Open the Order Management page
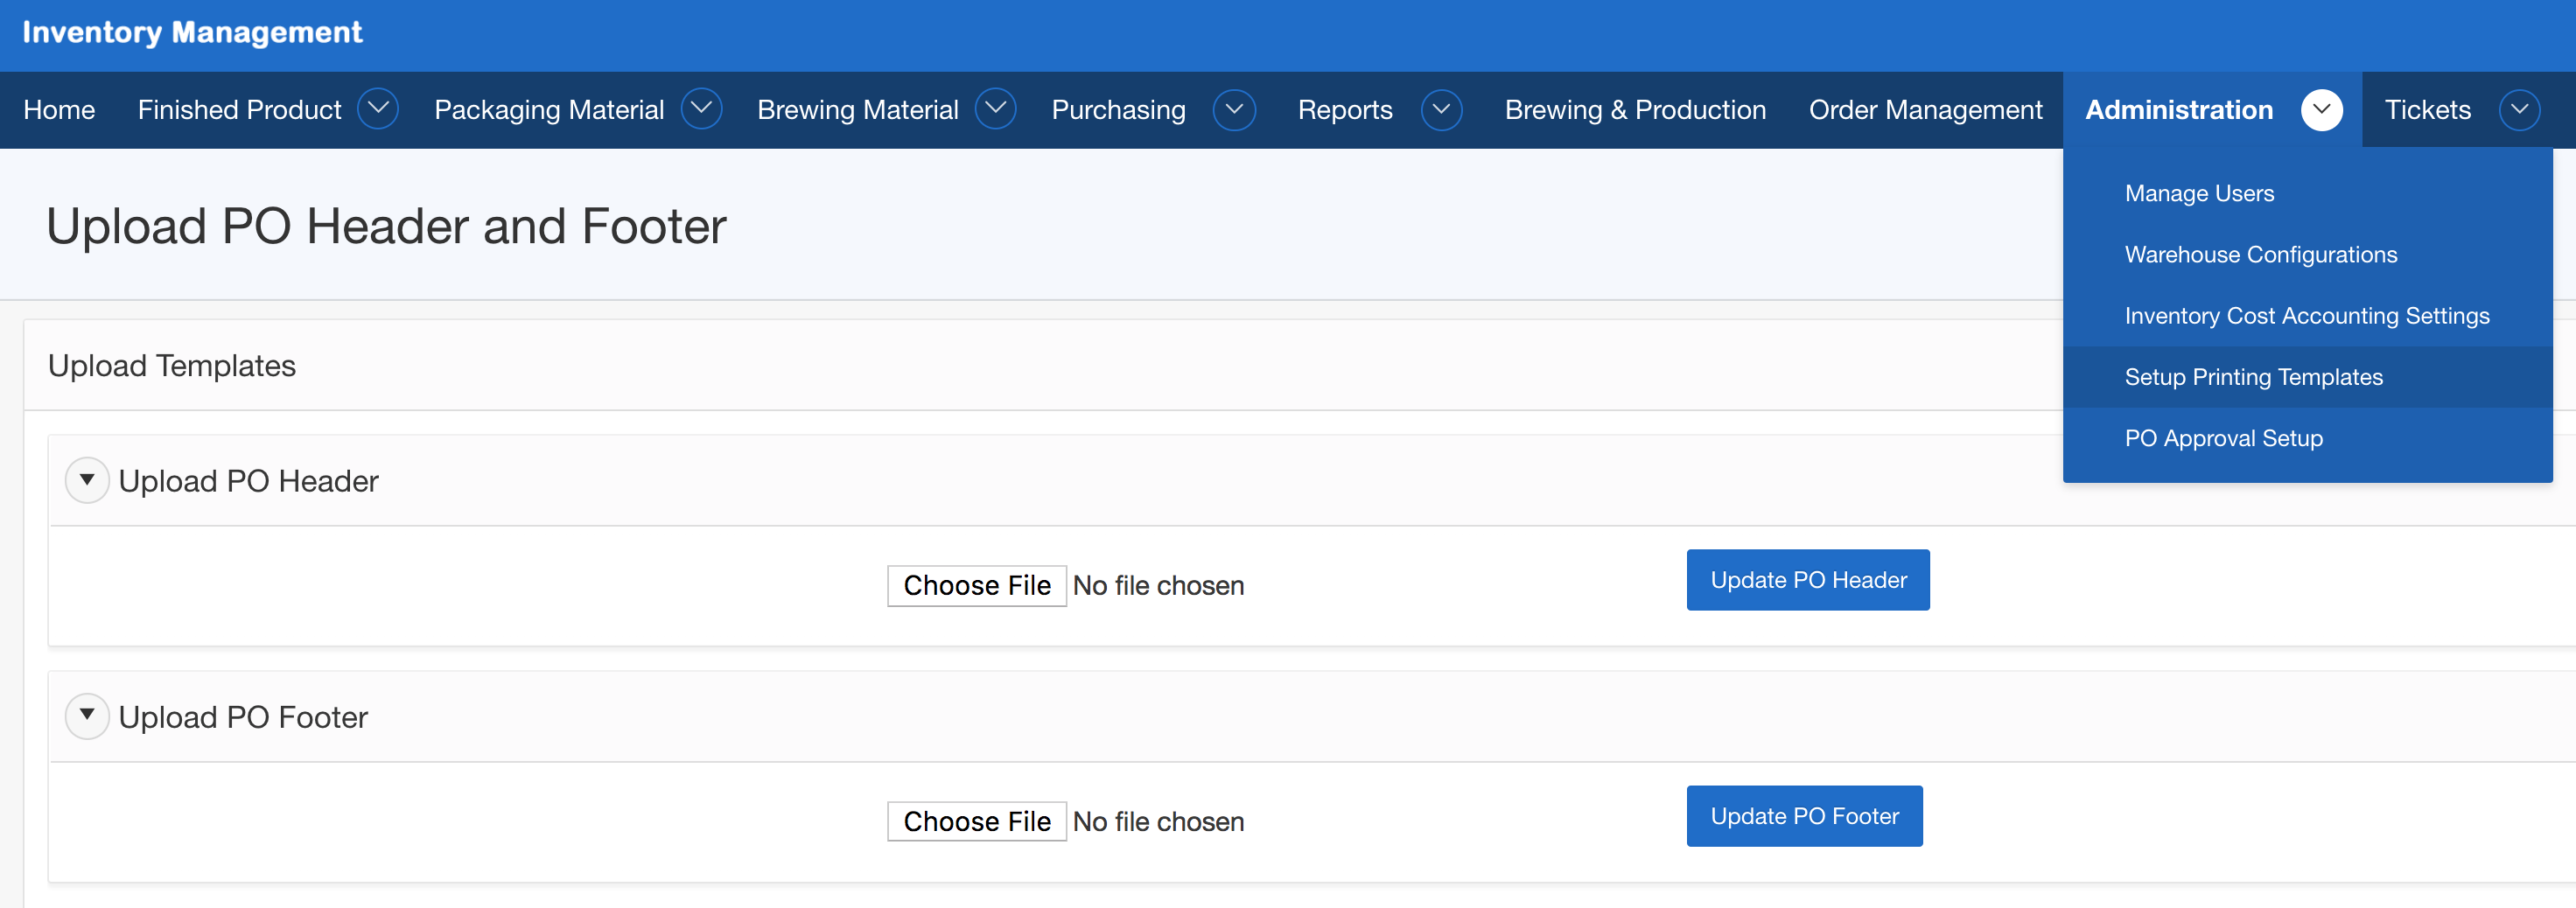Viewport: 2576px width, 908px height. (x=1925, y=110)
